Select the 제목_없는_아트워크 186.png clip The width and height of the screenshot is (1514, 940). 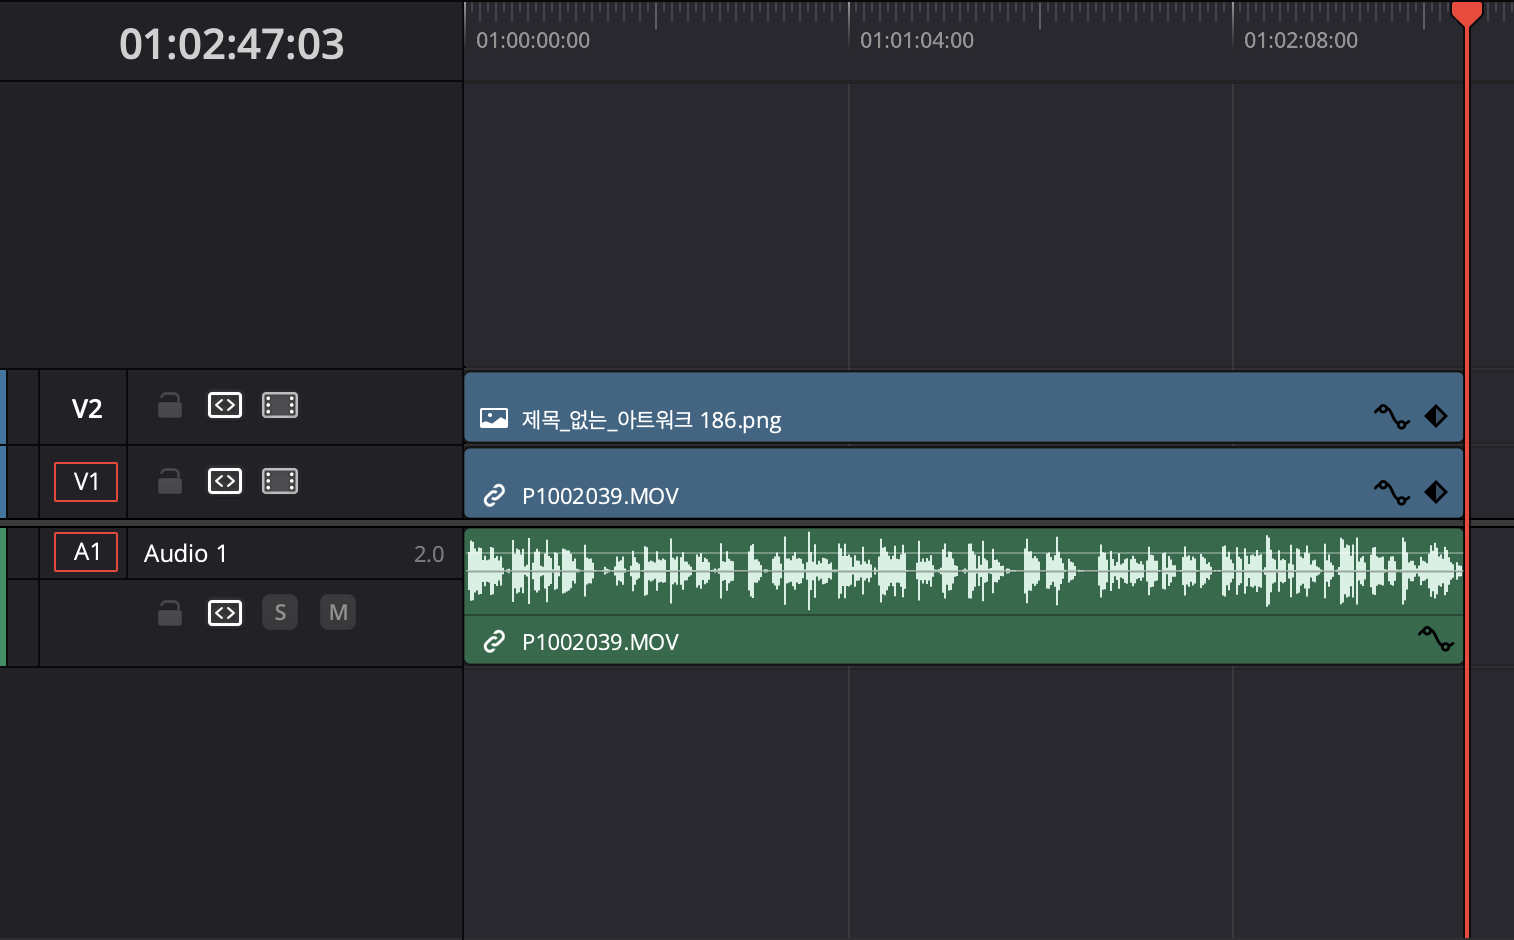[963, 407]
